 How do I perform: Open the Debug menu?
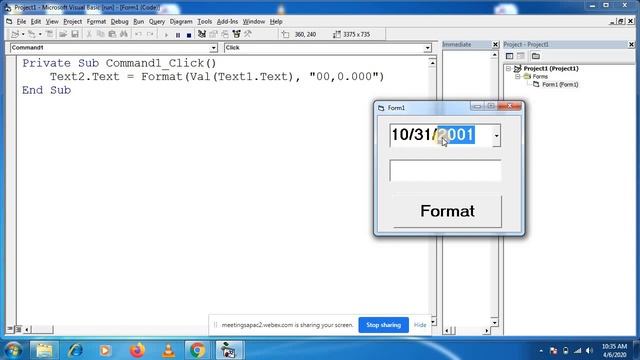tap(120, 22)
